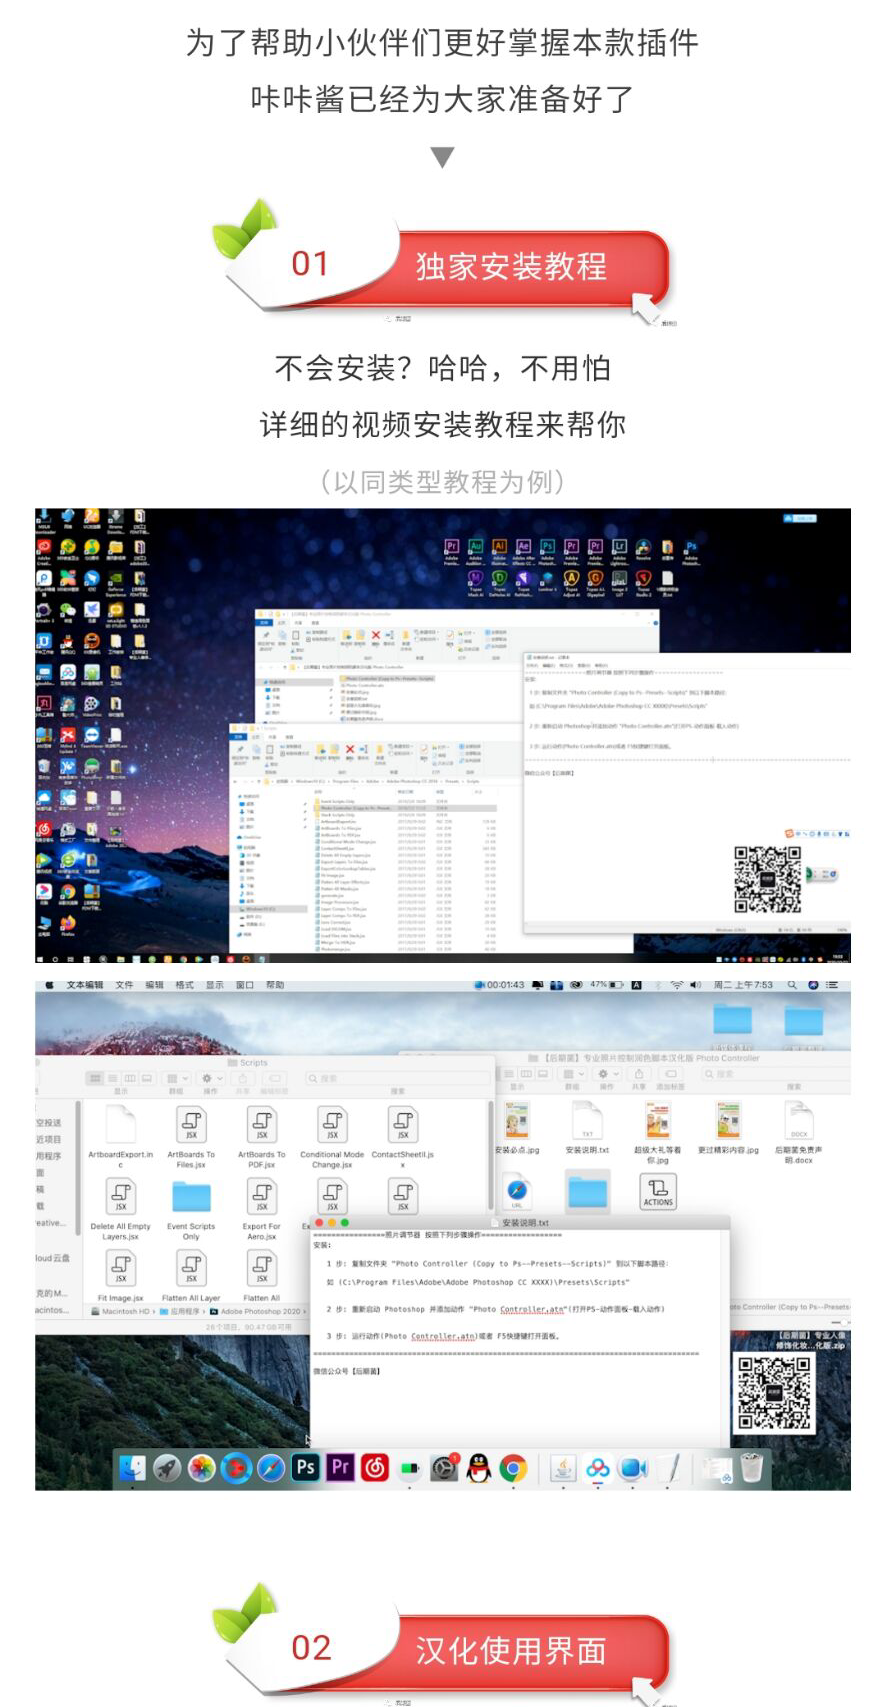Open Finder from the Mac dock
This screenshot has height=1707, width=886.
[x=132, y=1468]
